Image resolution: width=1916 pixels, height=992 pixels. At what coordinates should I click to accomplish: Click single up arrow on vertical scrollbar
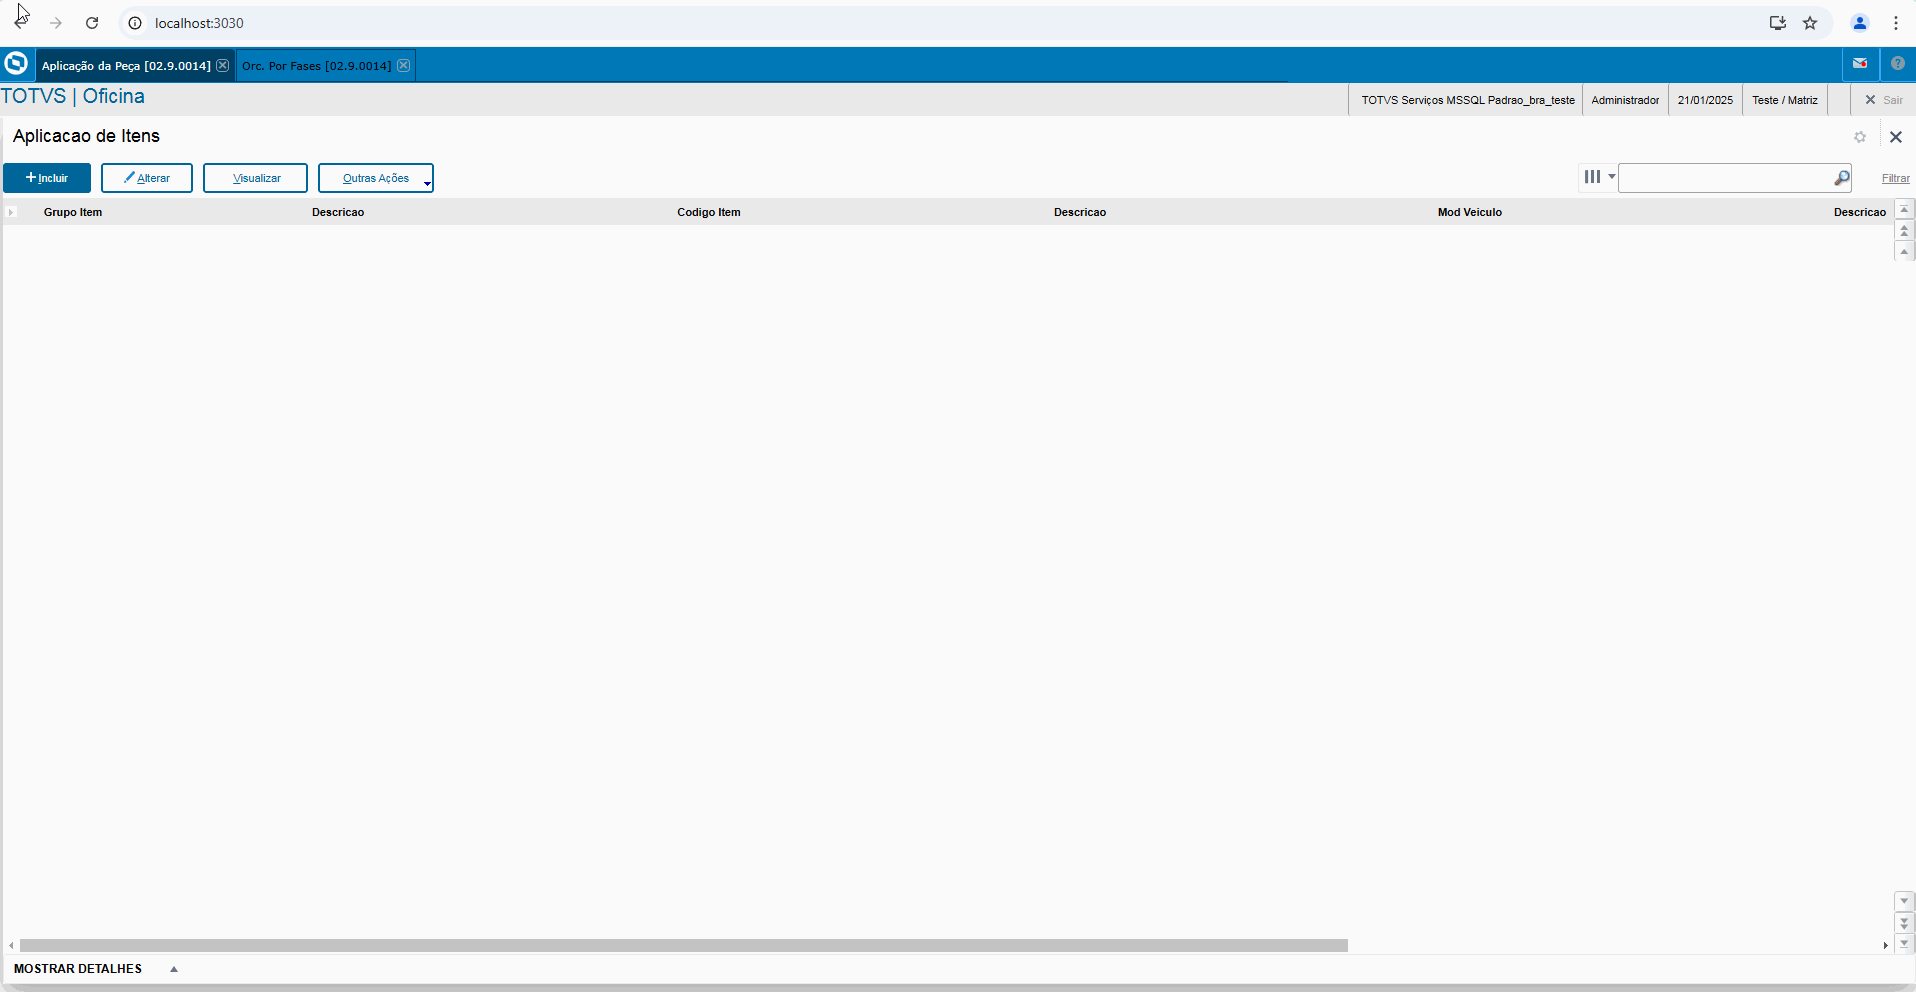click(1904, 251)
